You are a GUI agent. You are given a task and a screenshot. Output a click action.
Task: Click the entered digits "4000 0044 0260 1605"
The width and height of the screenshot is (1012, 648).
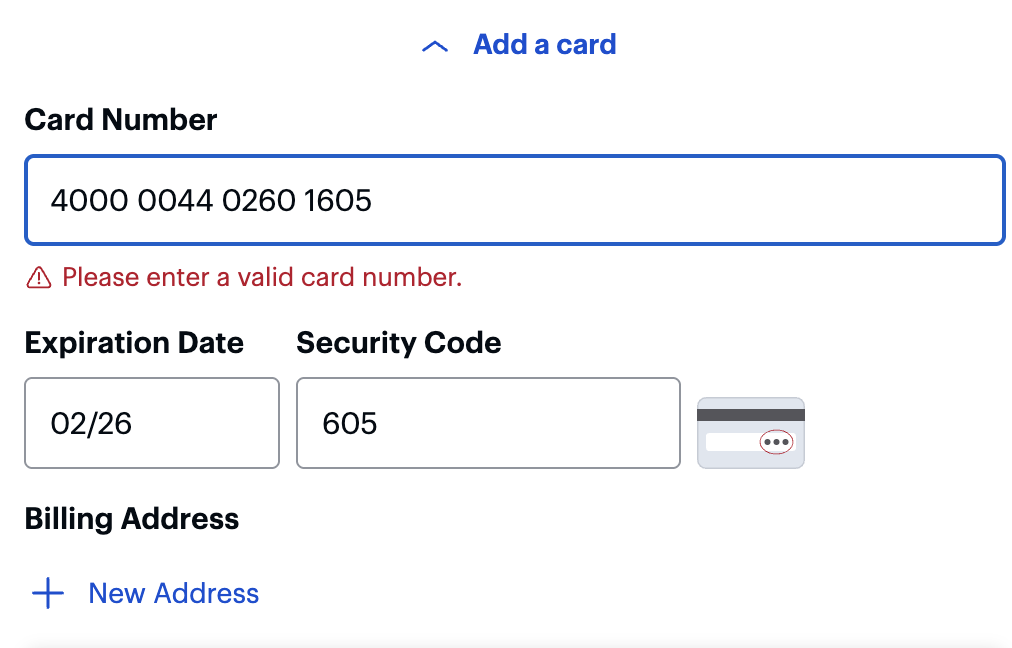point(211,201)
